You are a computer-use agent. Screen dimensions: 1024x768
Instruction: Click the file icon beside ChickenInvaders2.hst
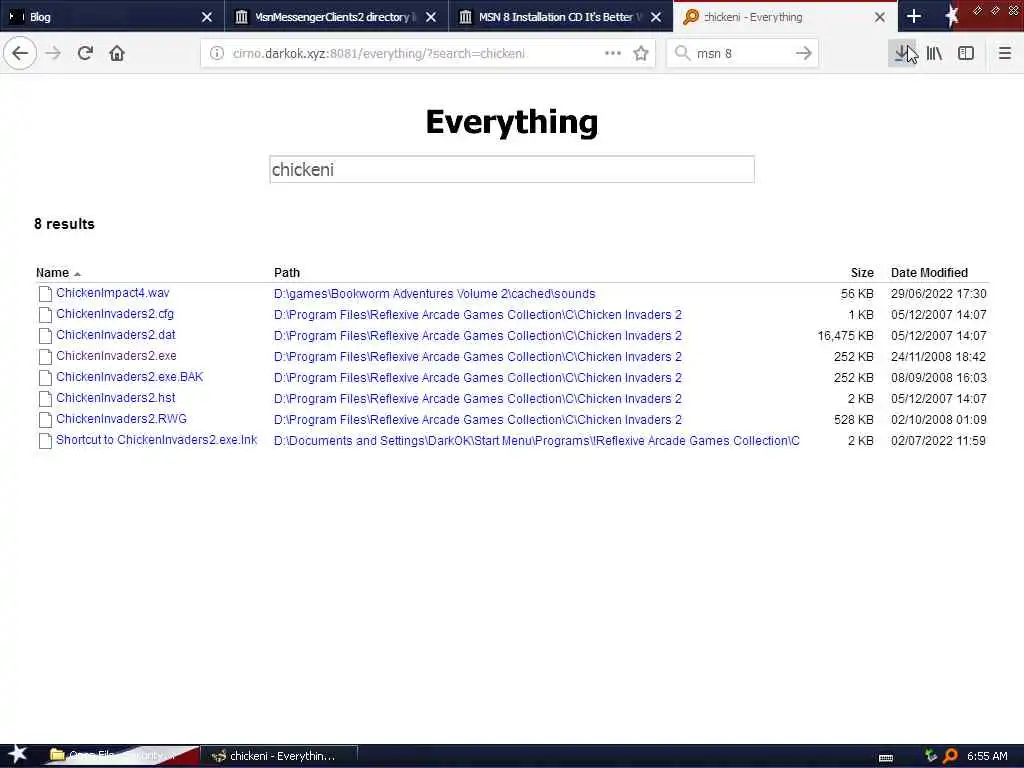pos(45,398)
